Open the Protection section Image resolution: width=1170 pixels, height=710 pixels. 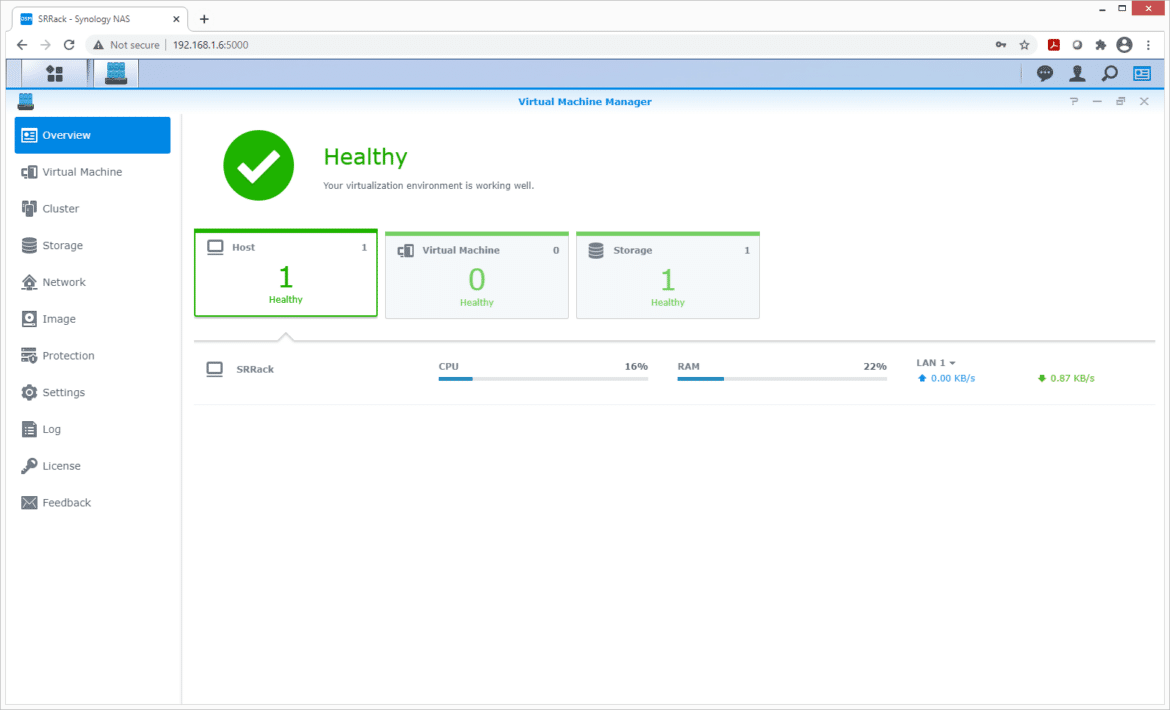point(93,356)
